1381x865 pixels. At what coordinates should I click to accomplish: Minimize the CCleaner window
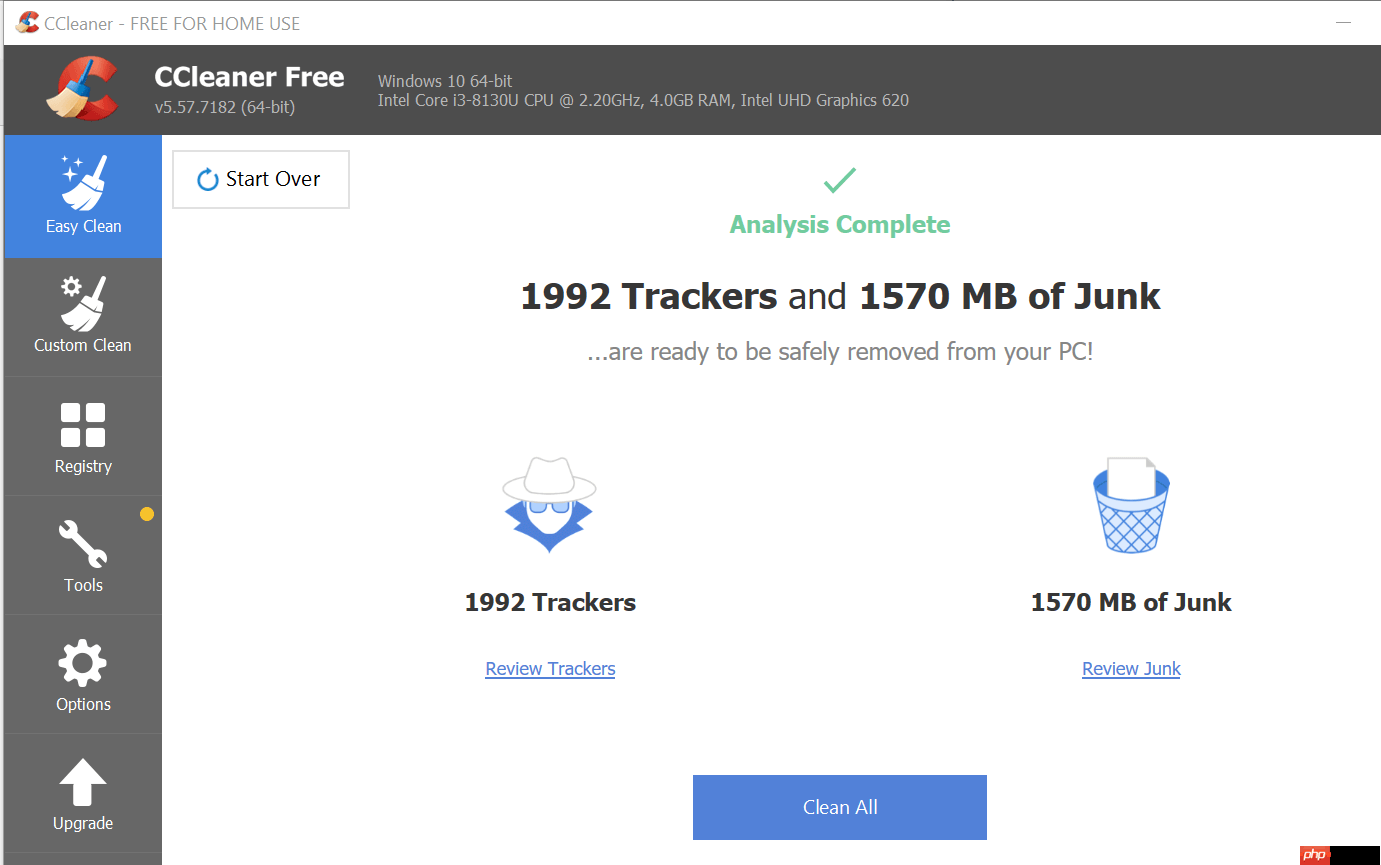1343,22
